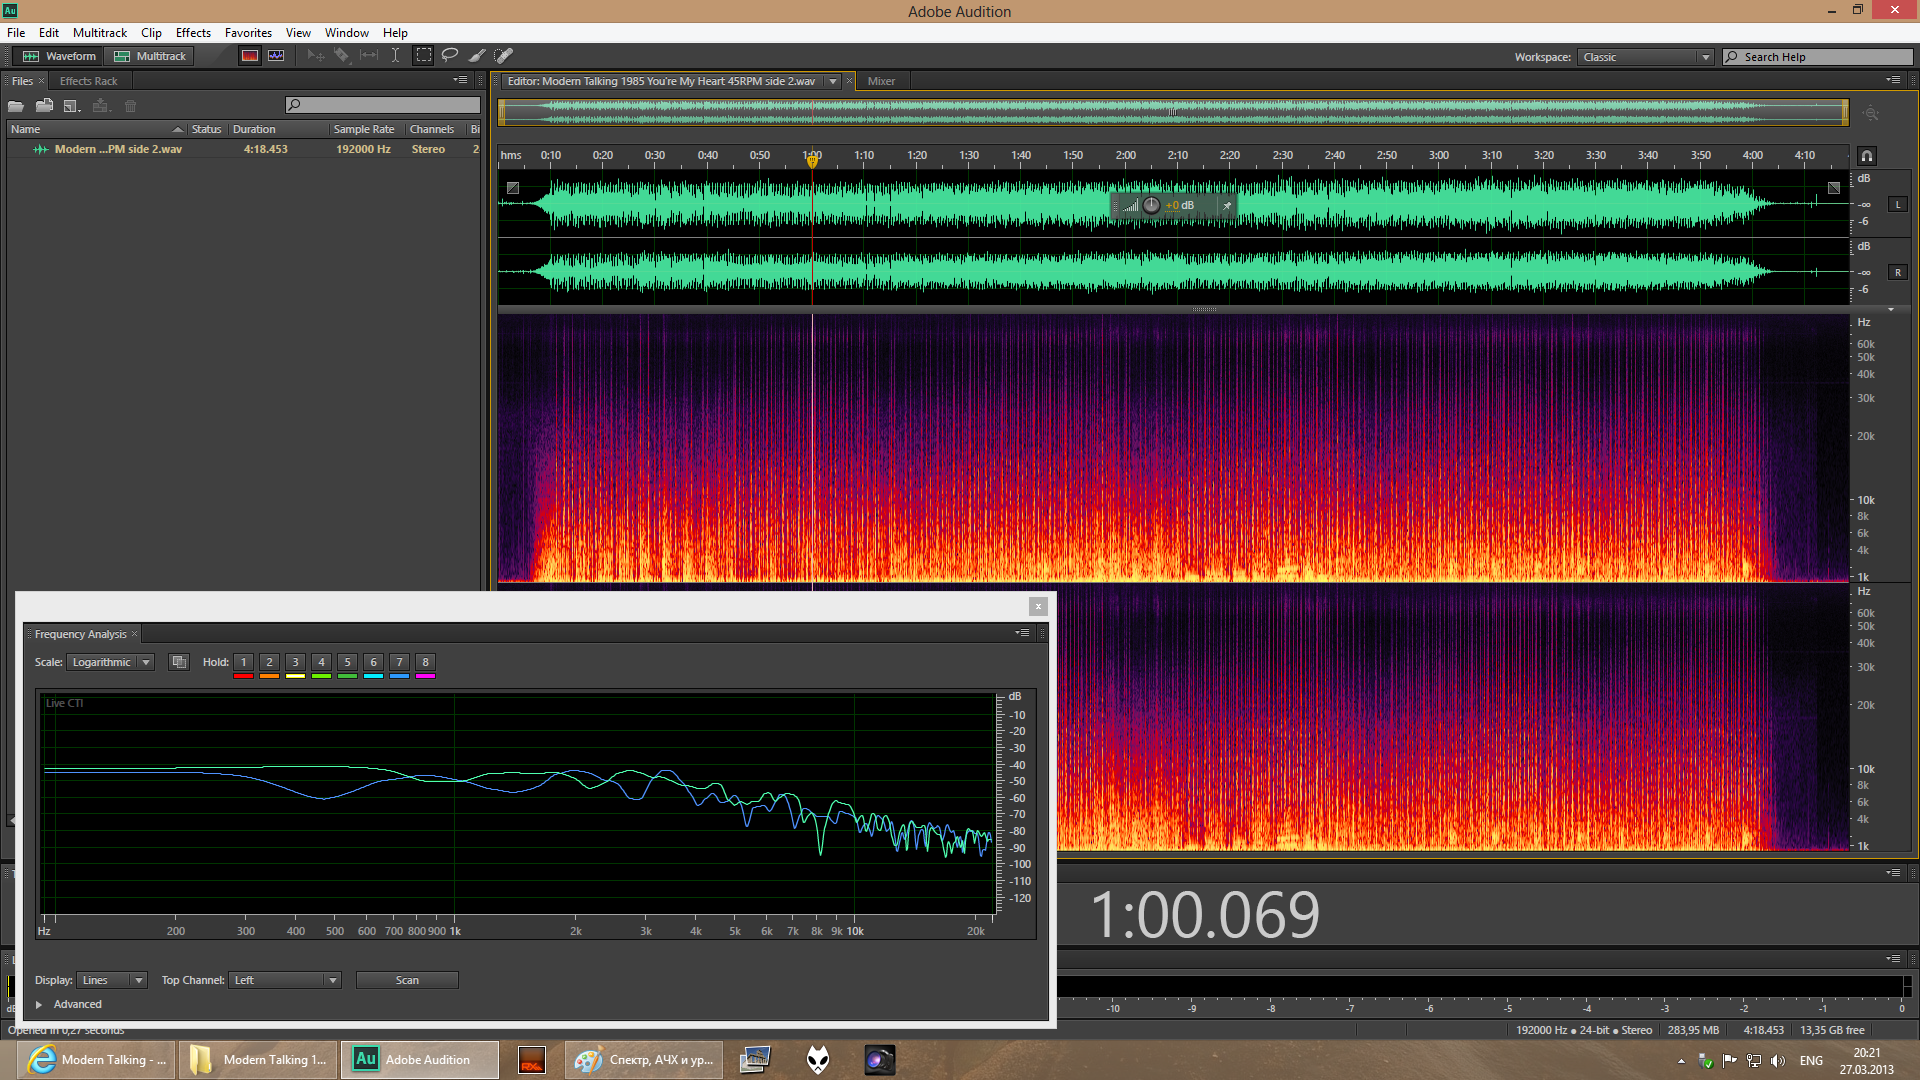Screen dimensions: 1920x1080
Task: Open the Top Channel dropdown
Action: [285, 980]
